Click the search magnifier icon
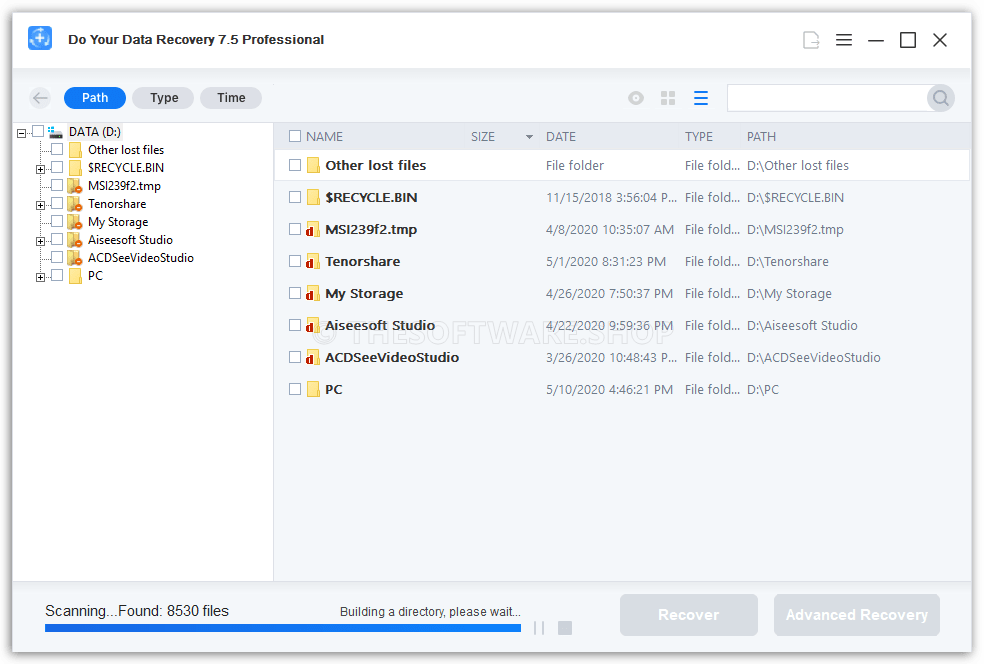 coord(940,98)
